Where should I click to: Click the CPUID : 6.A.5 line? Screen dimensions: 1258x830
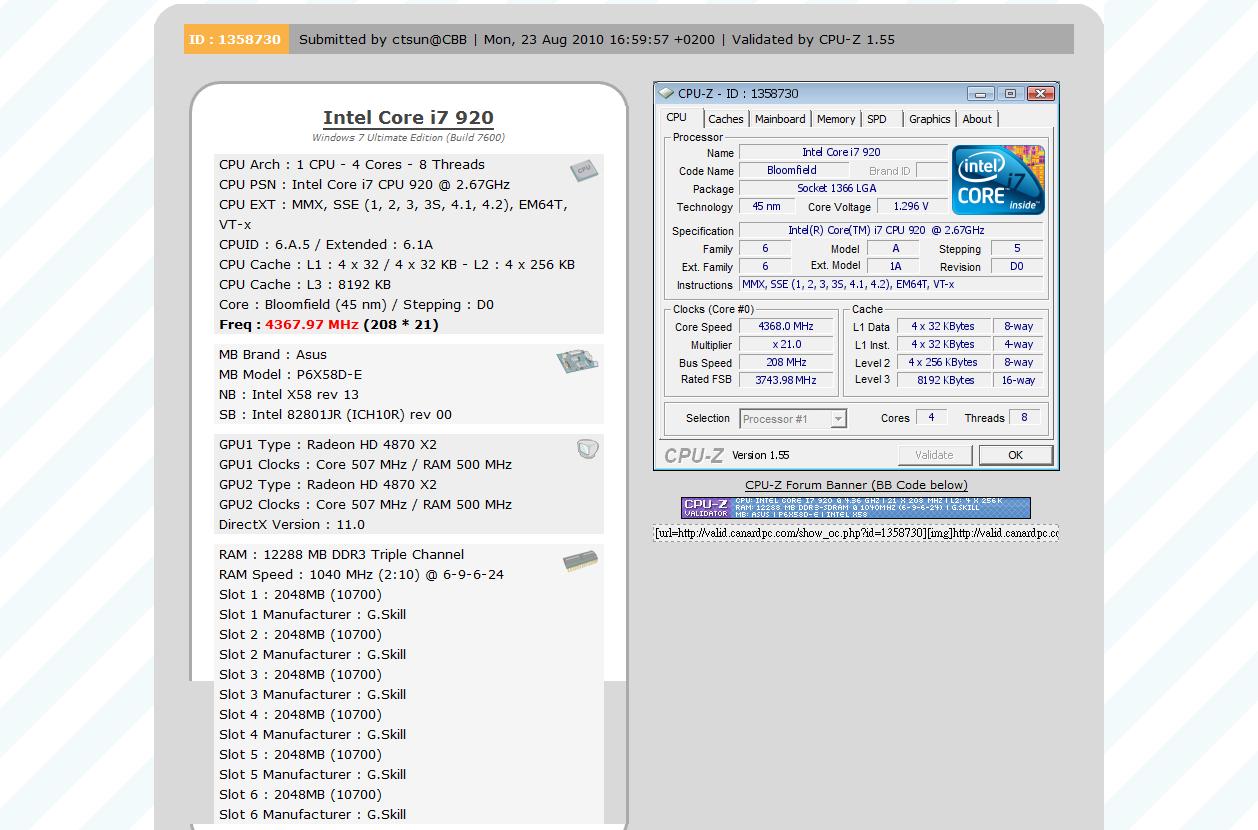coord(326,245)
